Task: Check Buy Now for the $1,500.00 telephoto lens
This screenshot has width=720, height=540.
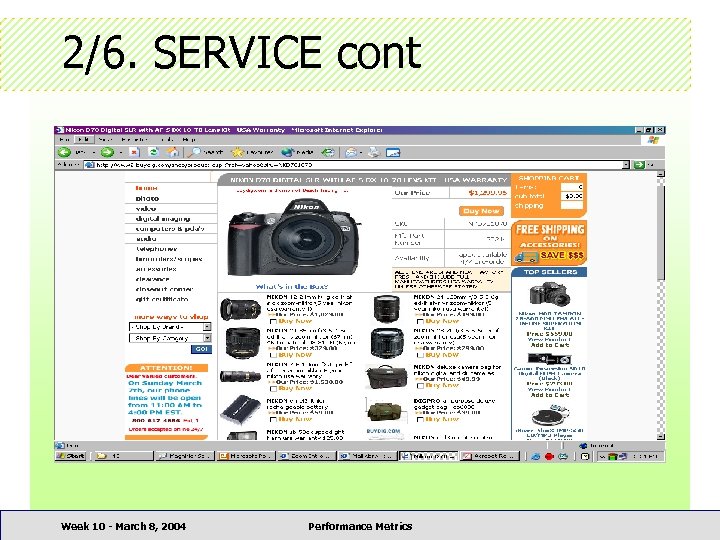Action: (x=273, y=388)
